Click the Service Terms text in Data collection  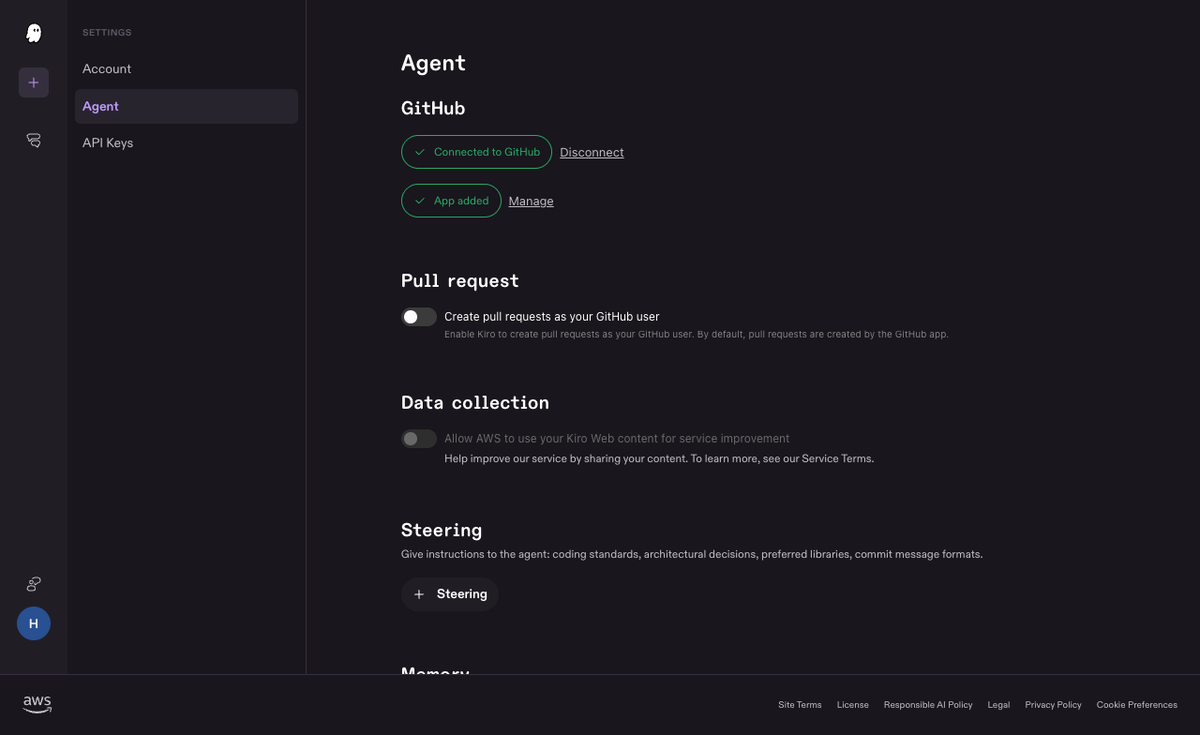click(837, 459)
